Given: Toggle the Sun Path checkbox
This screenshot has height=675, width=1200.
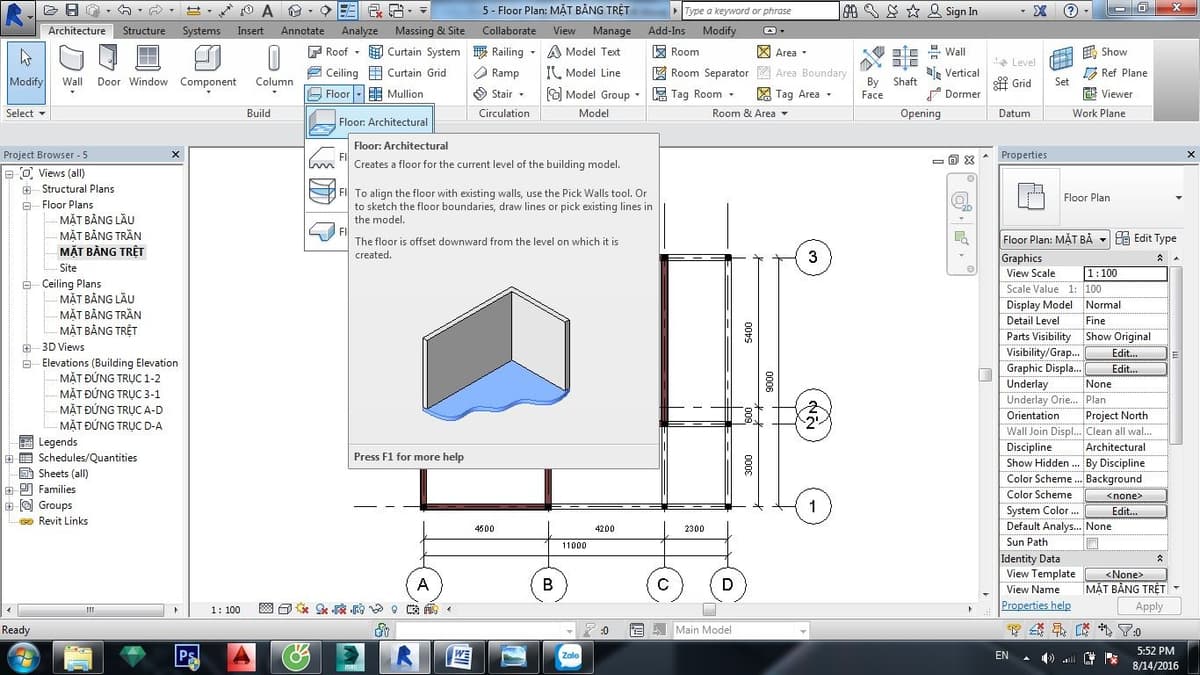Looking at the screenshot, I should point(1092,543).
